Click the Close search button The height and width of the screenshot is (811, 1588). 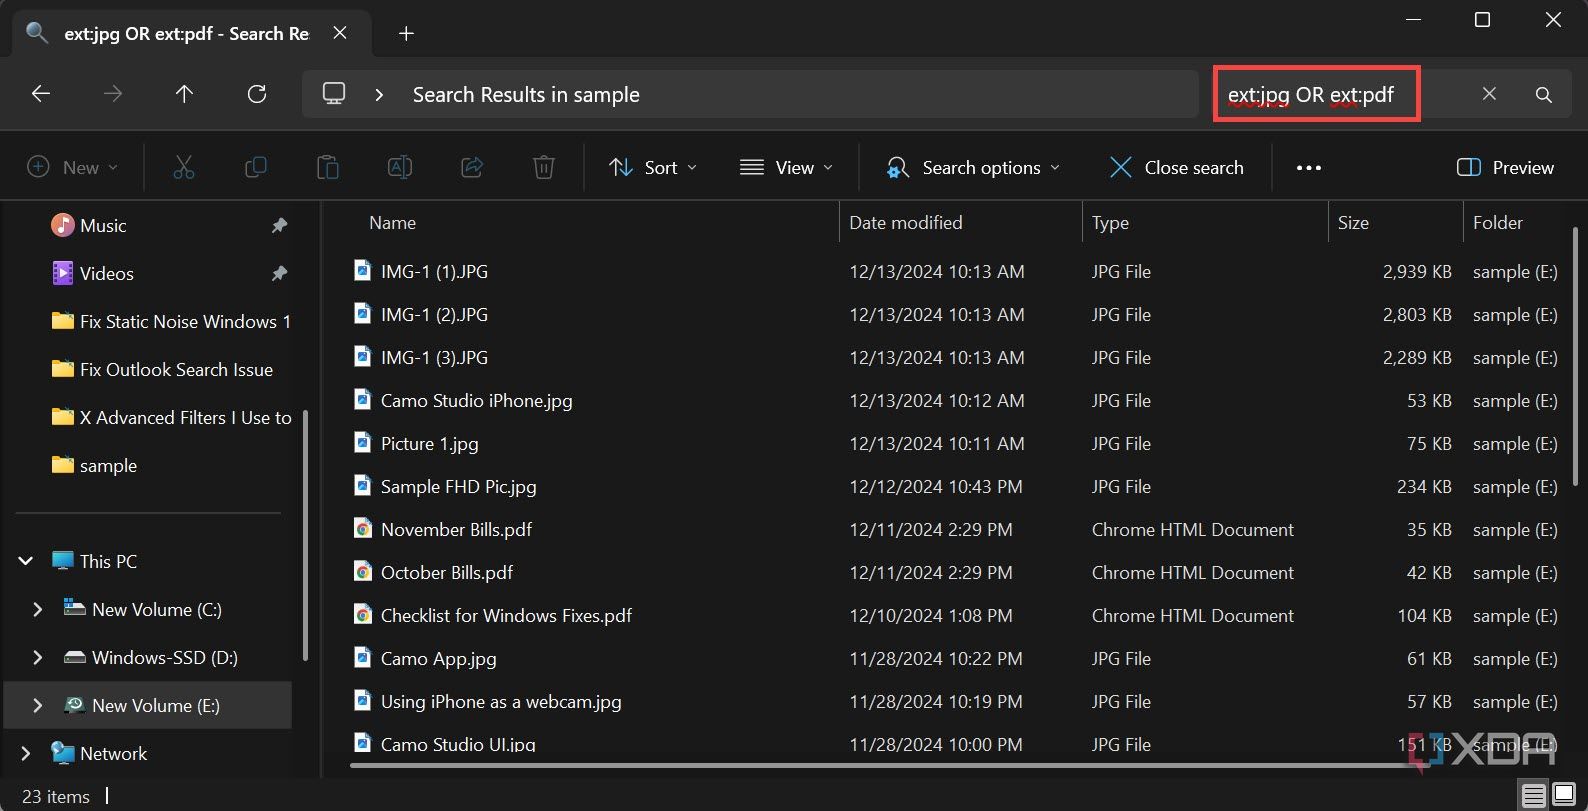point(1176,167)
